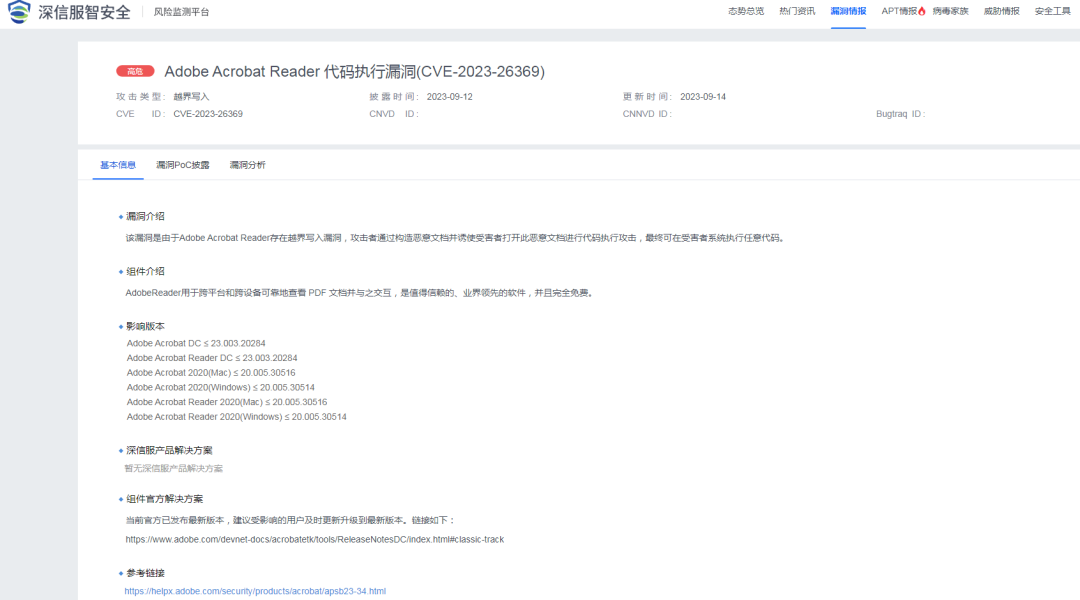Click disclosure date 2023-09-12
The width and height of the screenshot is (1080, 600).
pos(450,96)
